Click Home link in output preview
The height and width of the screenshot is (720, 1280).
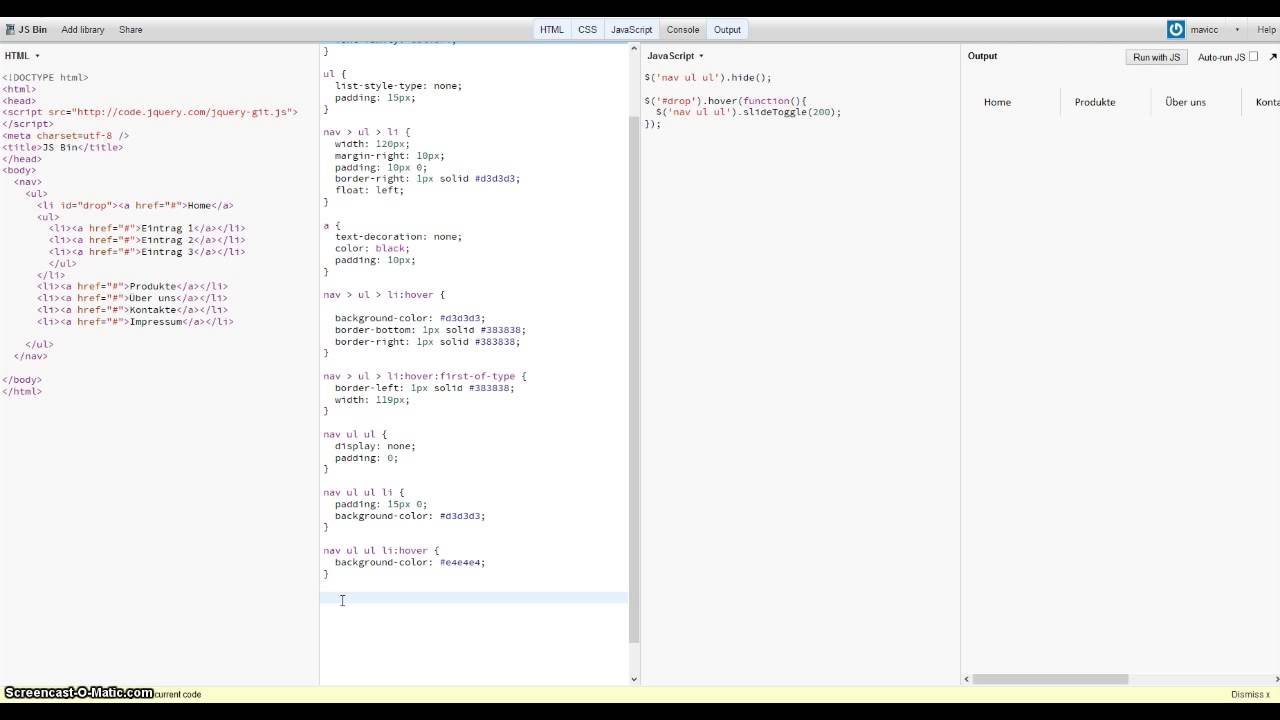click(997, 102)
